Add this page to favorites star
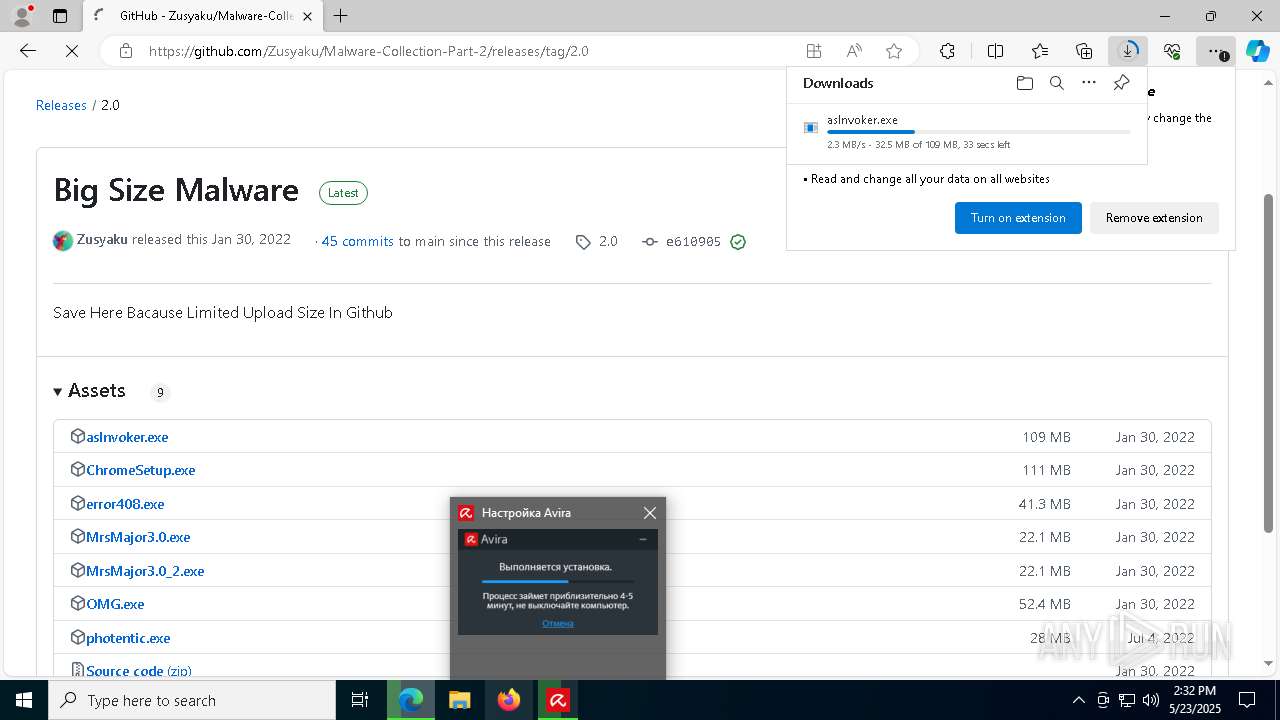 tap(894, 51)
